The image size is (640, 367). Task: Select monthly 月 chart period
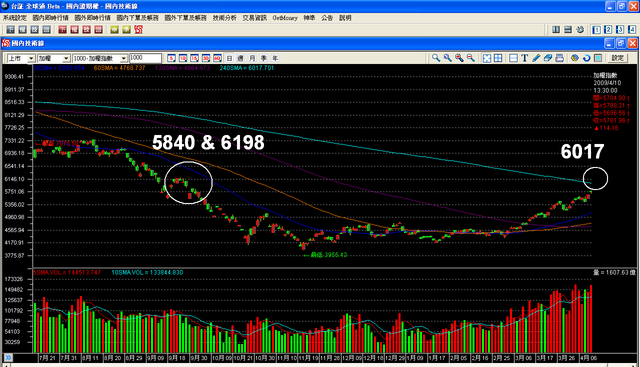point(252,58)
